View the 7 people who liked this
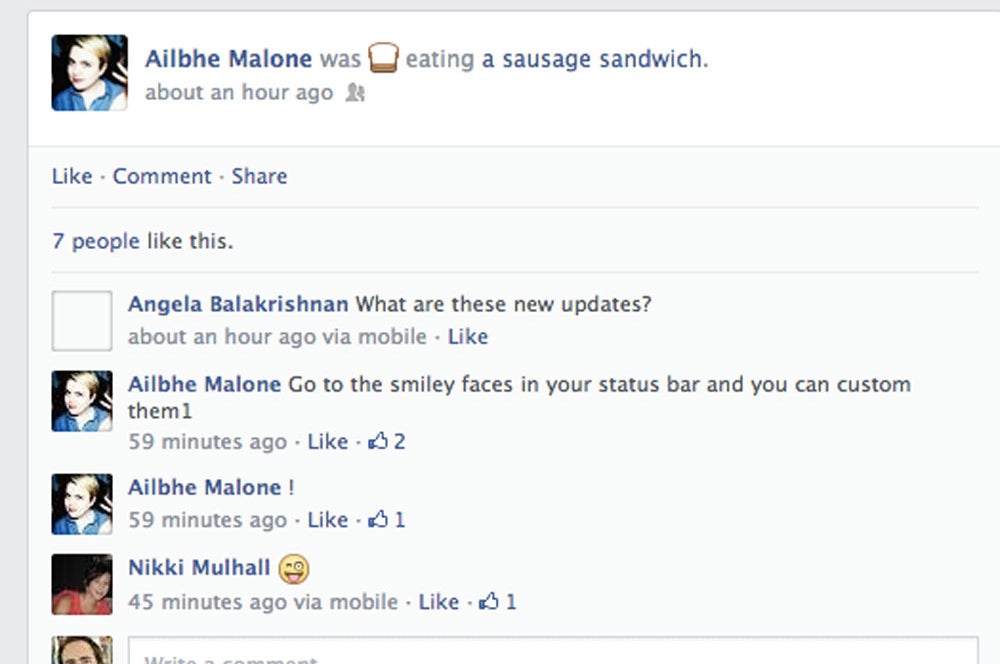 tap(96, 241)
